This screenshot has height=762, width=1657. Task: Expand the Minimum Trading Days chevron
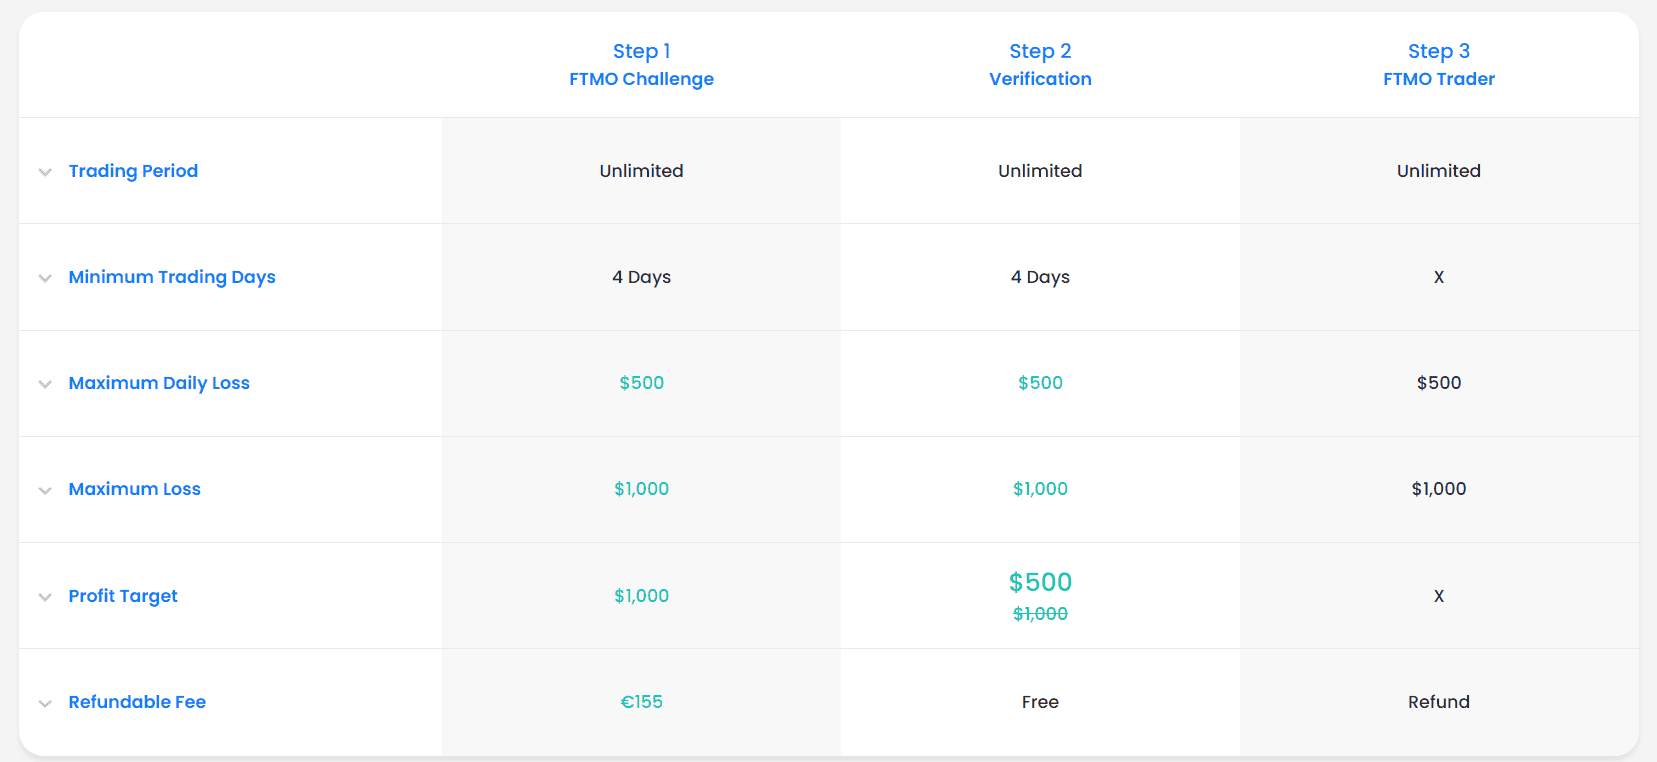45,278
